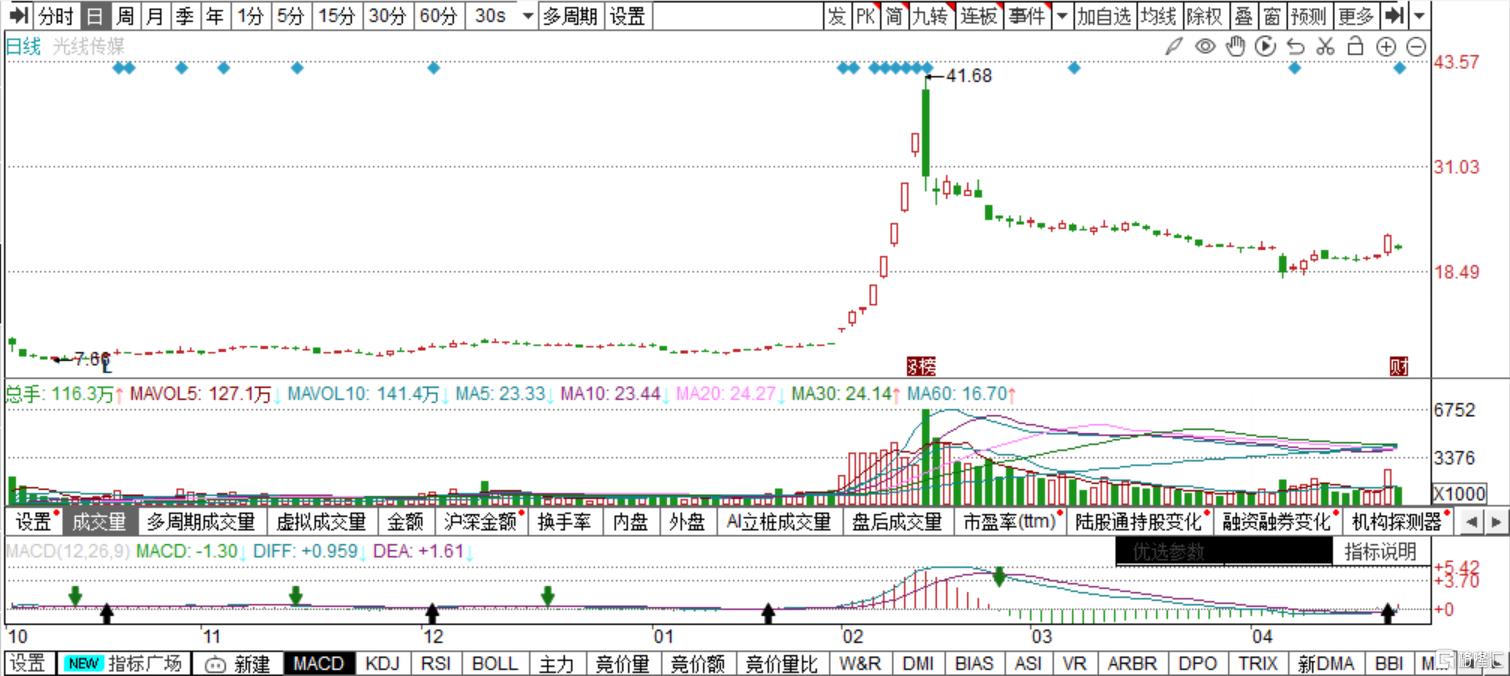Open the 更多 more menu

tap(1356, 16)
